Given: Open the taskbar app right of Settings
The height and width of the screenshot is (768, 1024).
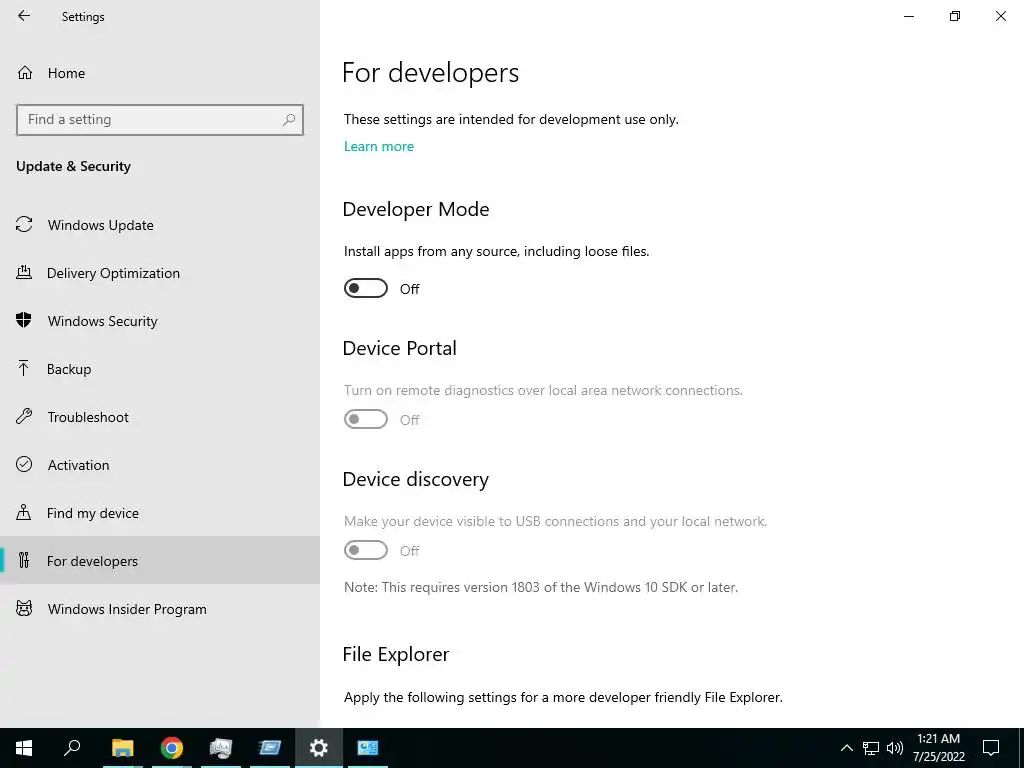Looking at the screenshot, I should coord(368,748).
